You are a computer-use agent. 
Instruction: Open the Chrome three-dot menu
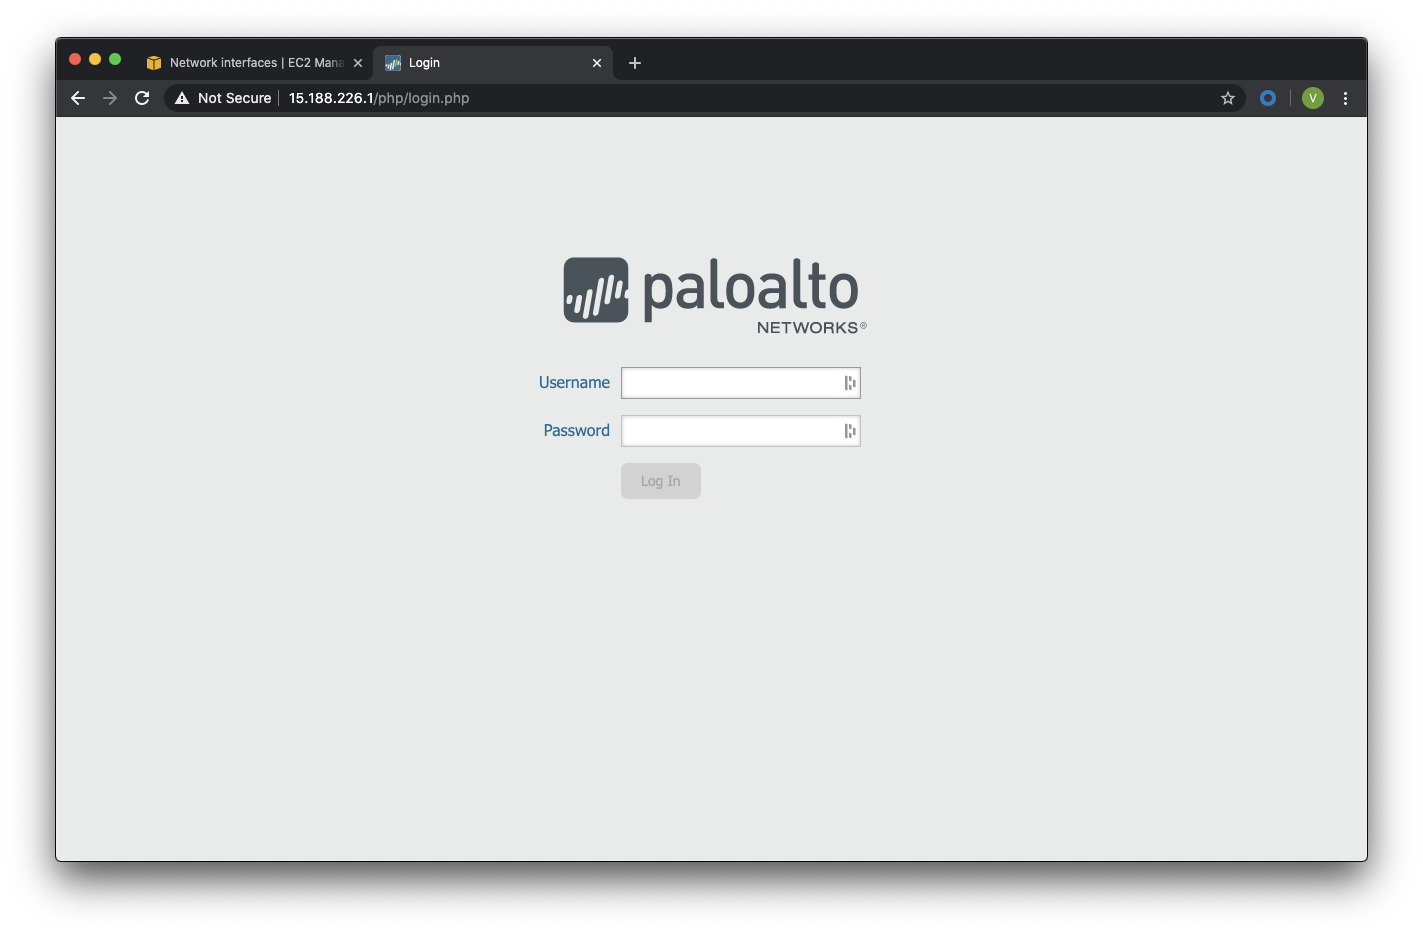coord(1345,98)
